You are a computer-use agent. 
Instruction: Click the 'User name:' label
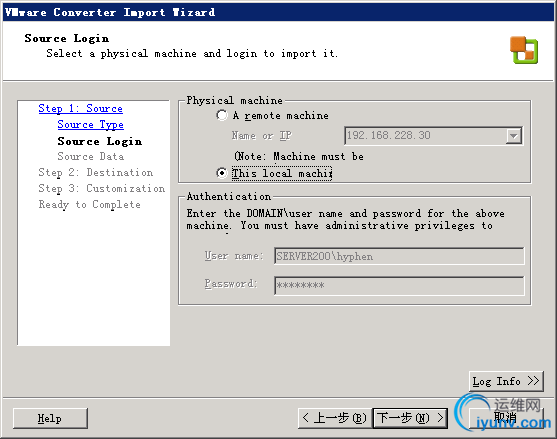coord(234,256)
